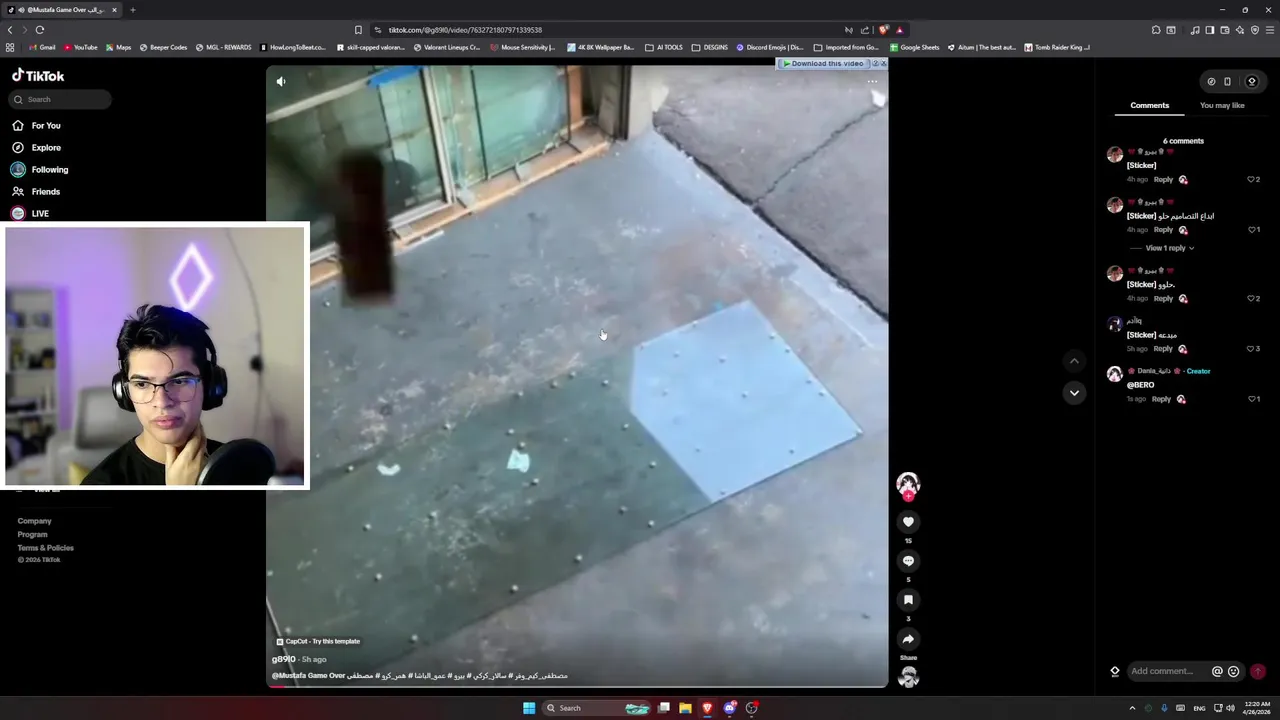This screenshot has height=720, width=1280.
Task: Click the Program footer link
Action: click(32, 534)
